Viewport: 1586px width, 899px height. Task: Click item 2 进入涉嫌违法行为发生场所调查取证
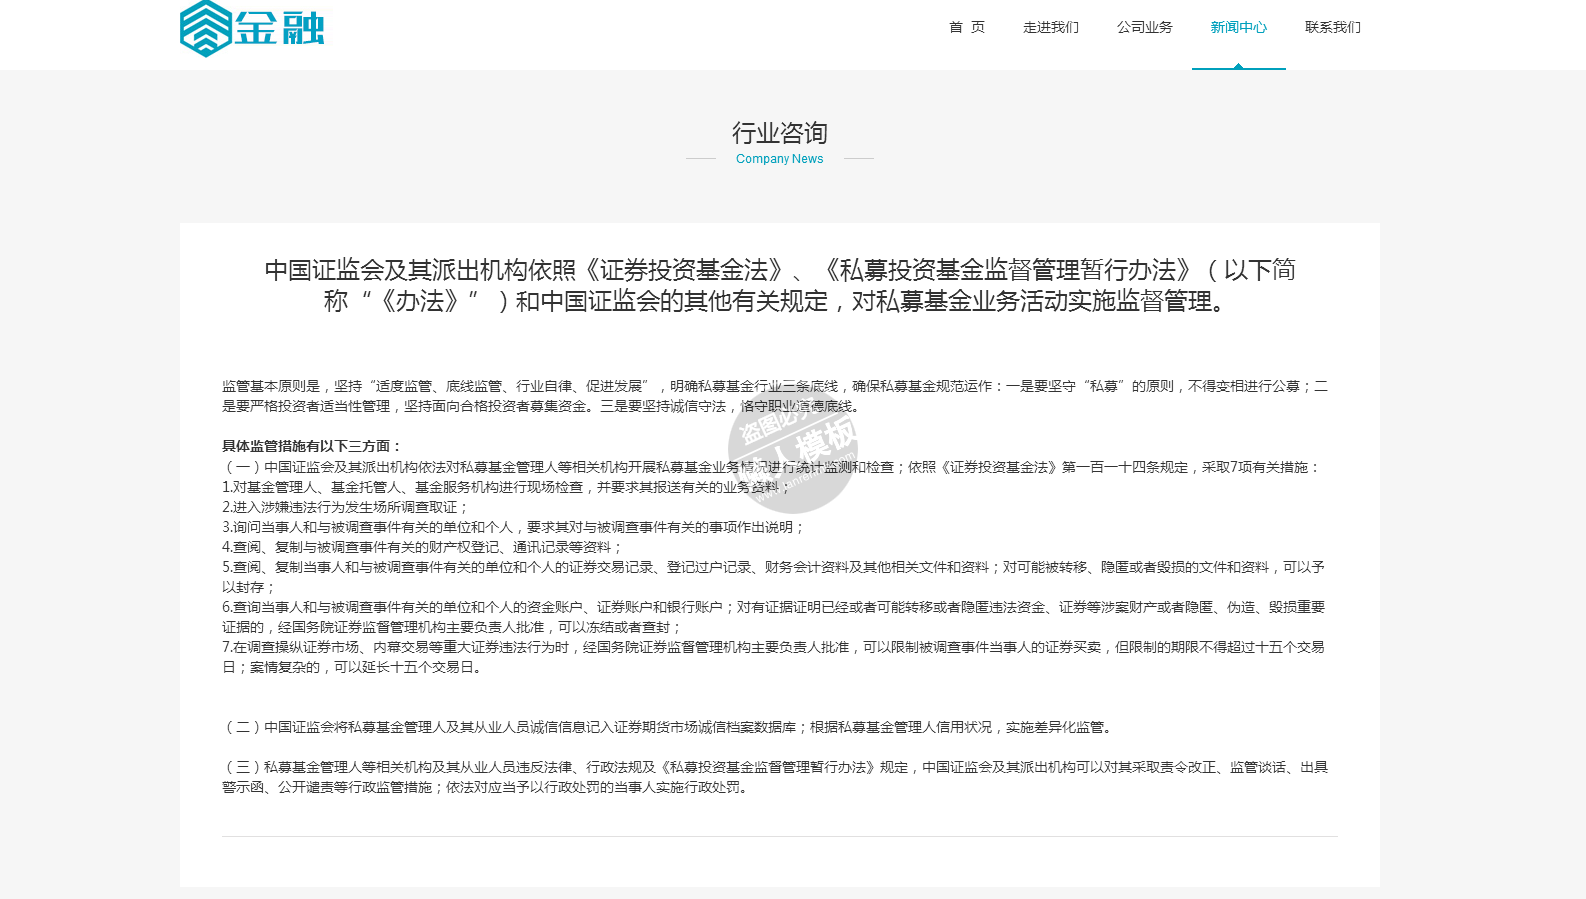pos(345,507)
